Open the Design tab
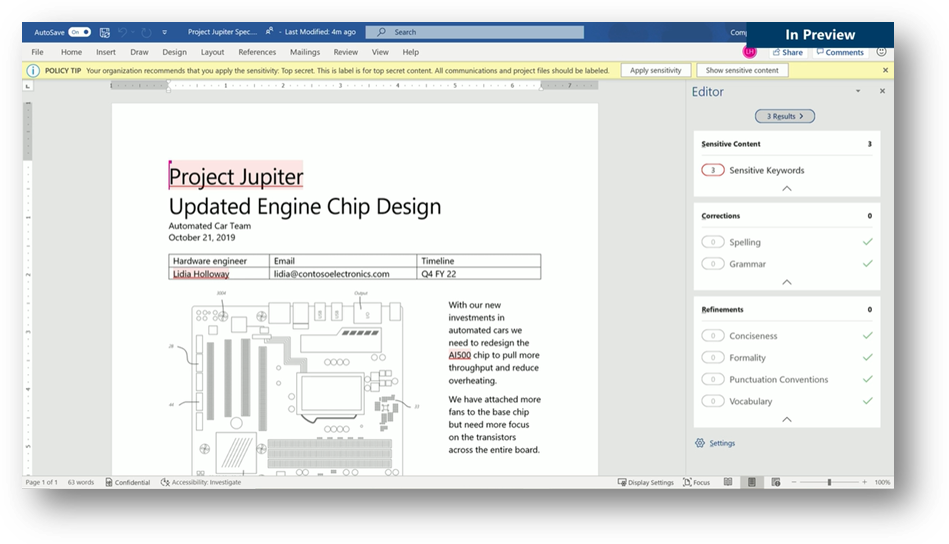 174,52
